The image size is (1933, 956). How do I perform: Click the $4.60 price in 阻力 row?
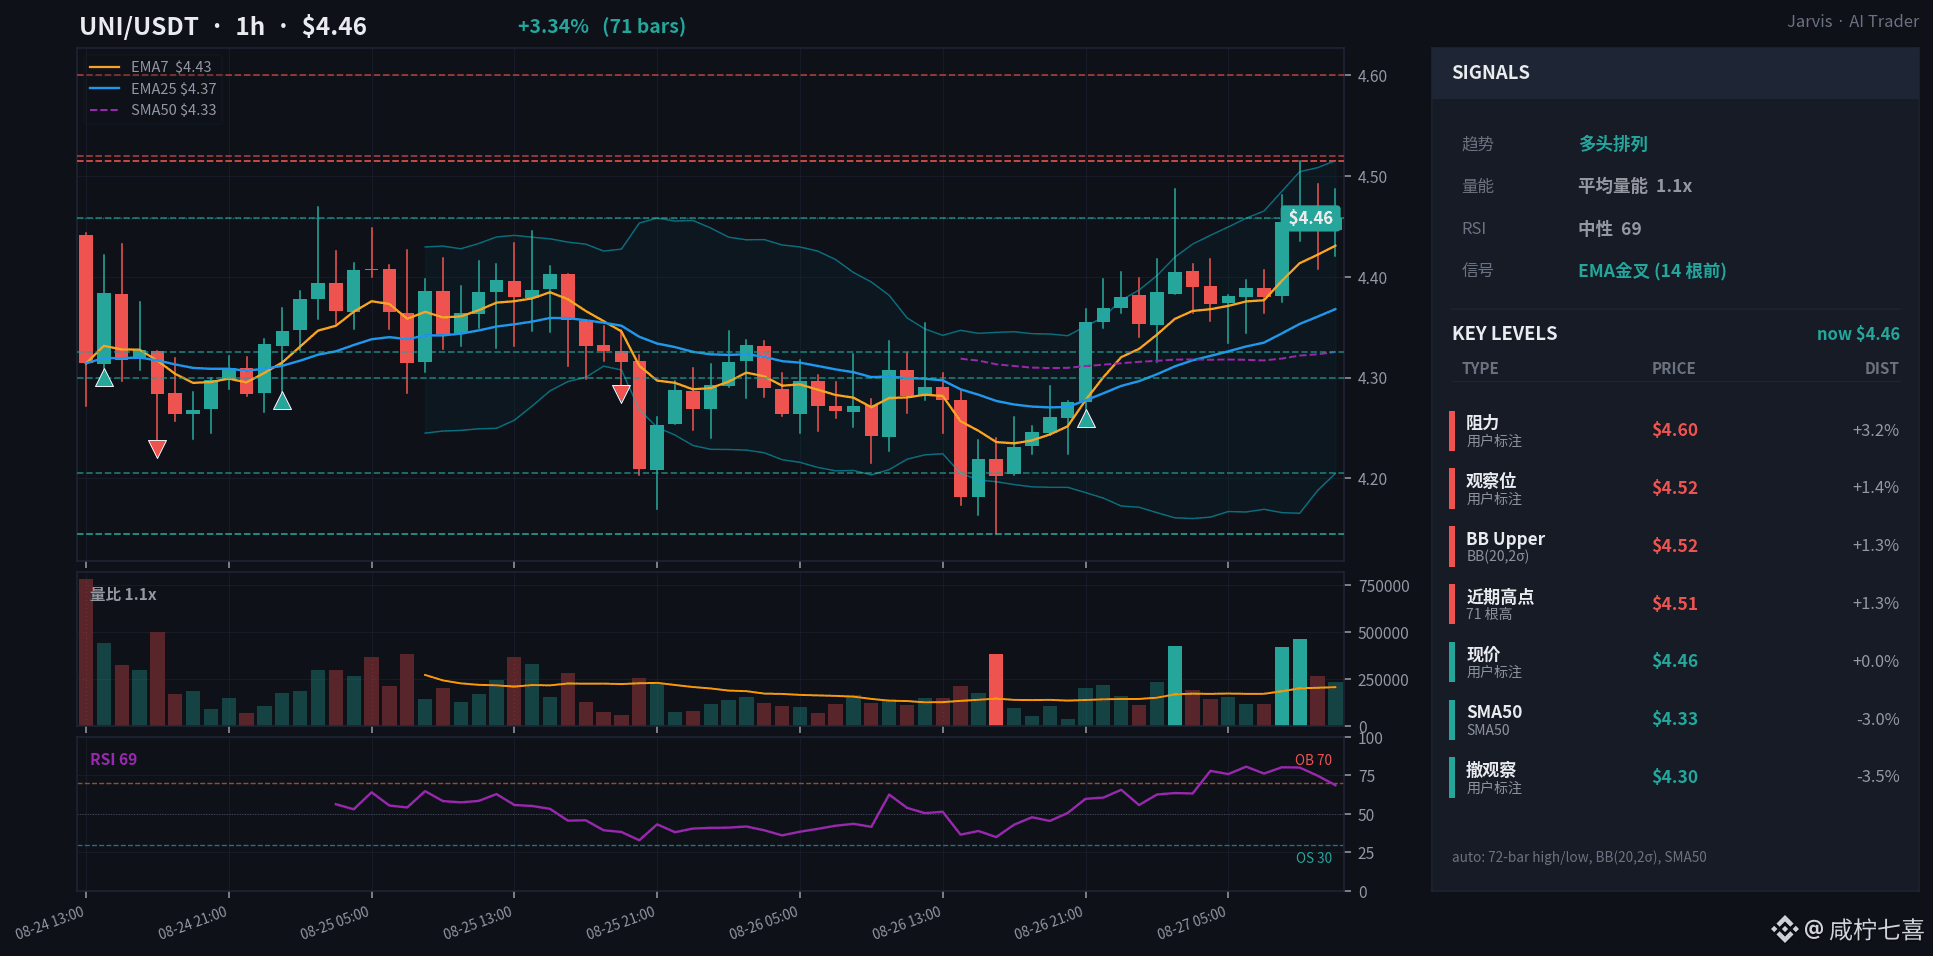pos(1675,430)
